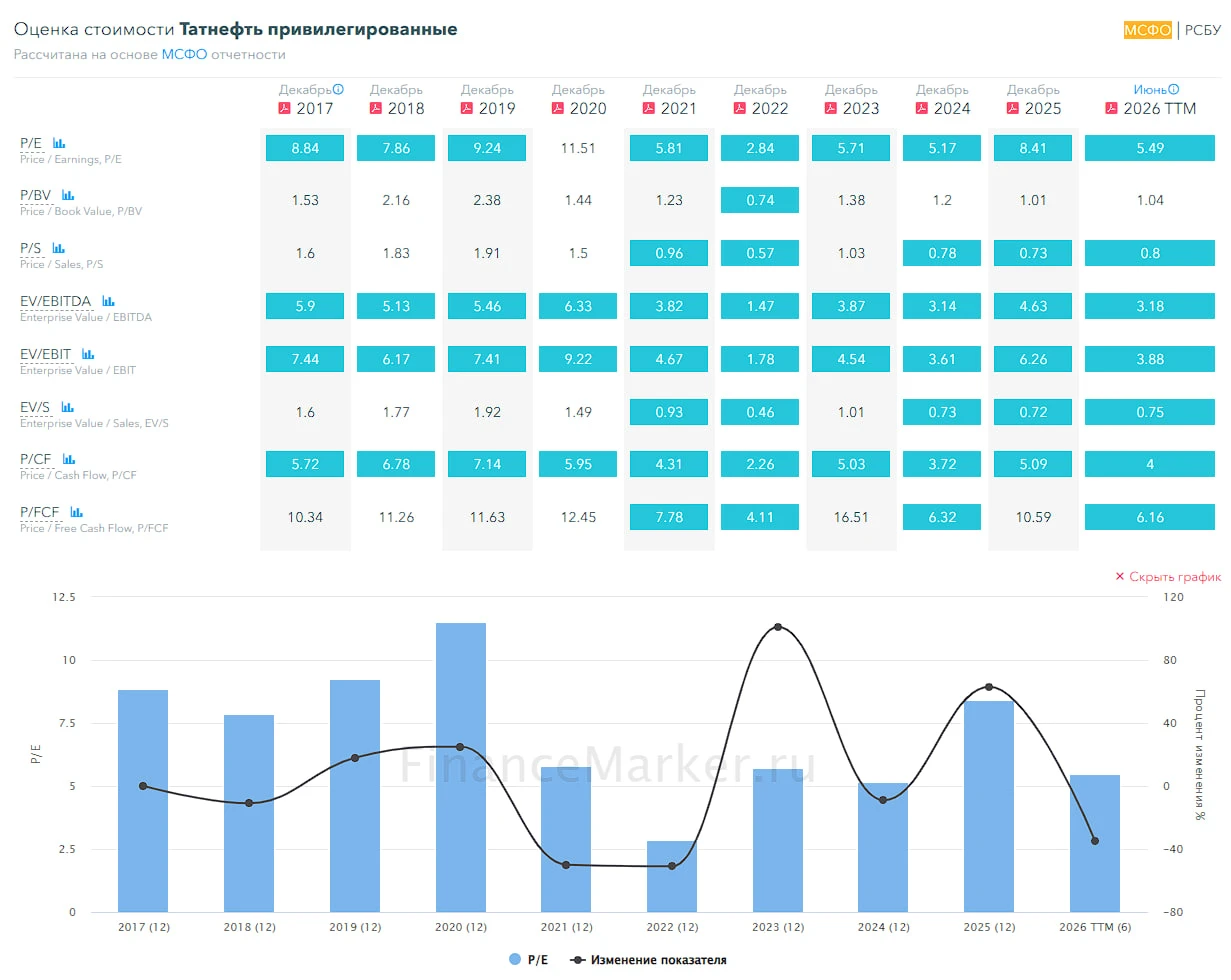
Task: Click the P/BV metric label
Action: (x=38, y=195)
